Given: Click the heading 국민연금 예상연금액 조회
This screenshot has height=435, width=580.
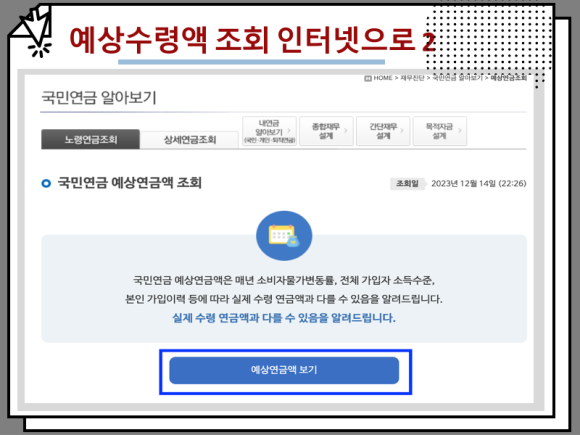Looking at the screenshot, I should tap(129, 183).
